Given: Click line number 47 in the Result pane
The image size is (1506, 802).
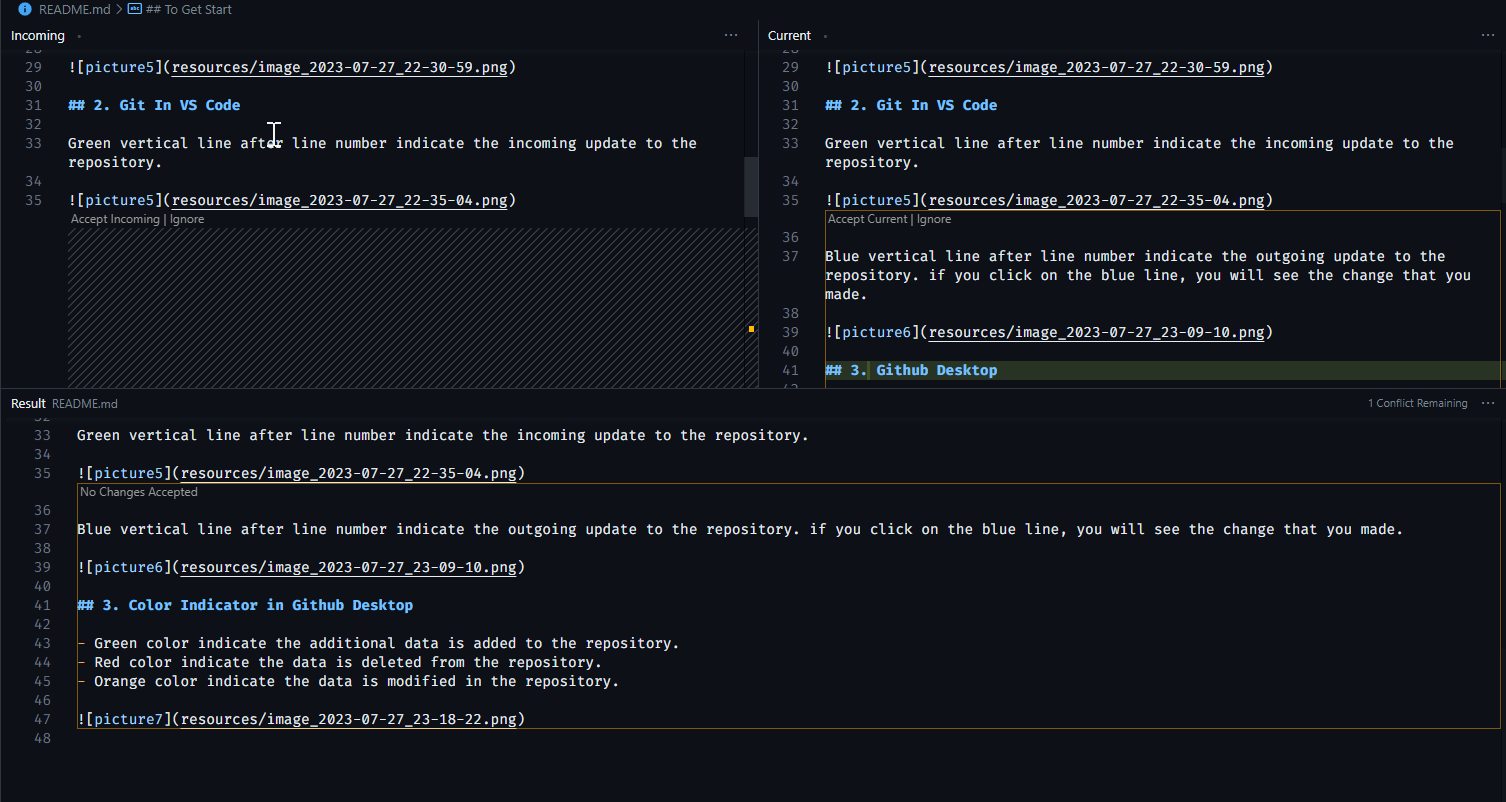Looking at the screenshot, I should tap(42, 719).
